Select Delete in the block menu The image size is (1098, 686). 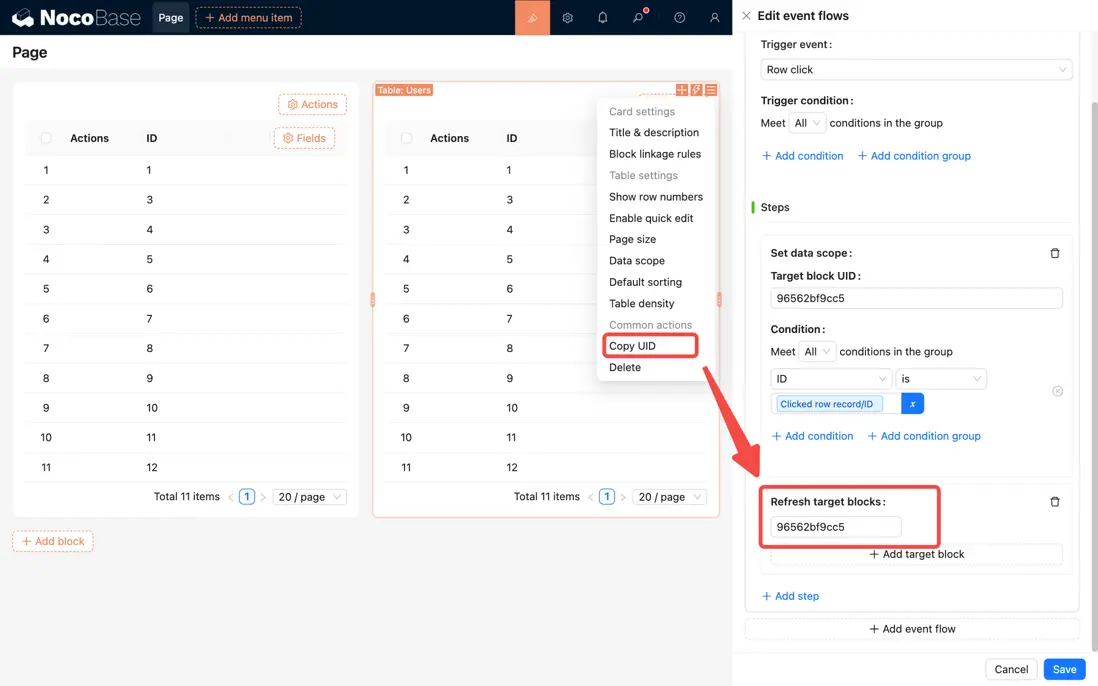625,368
